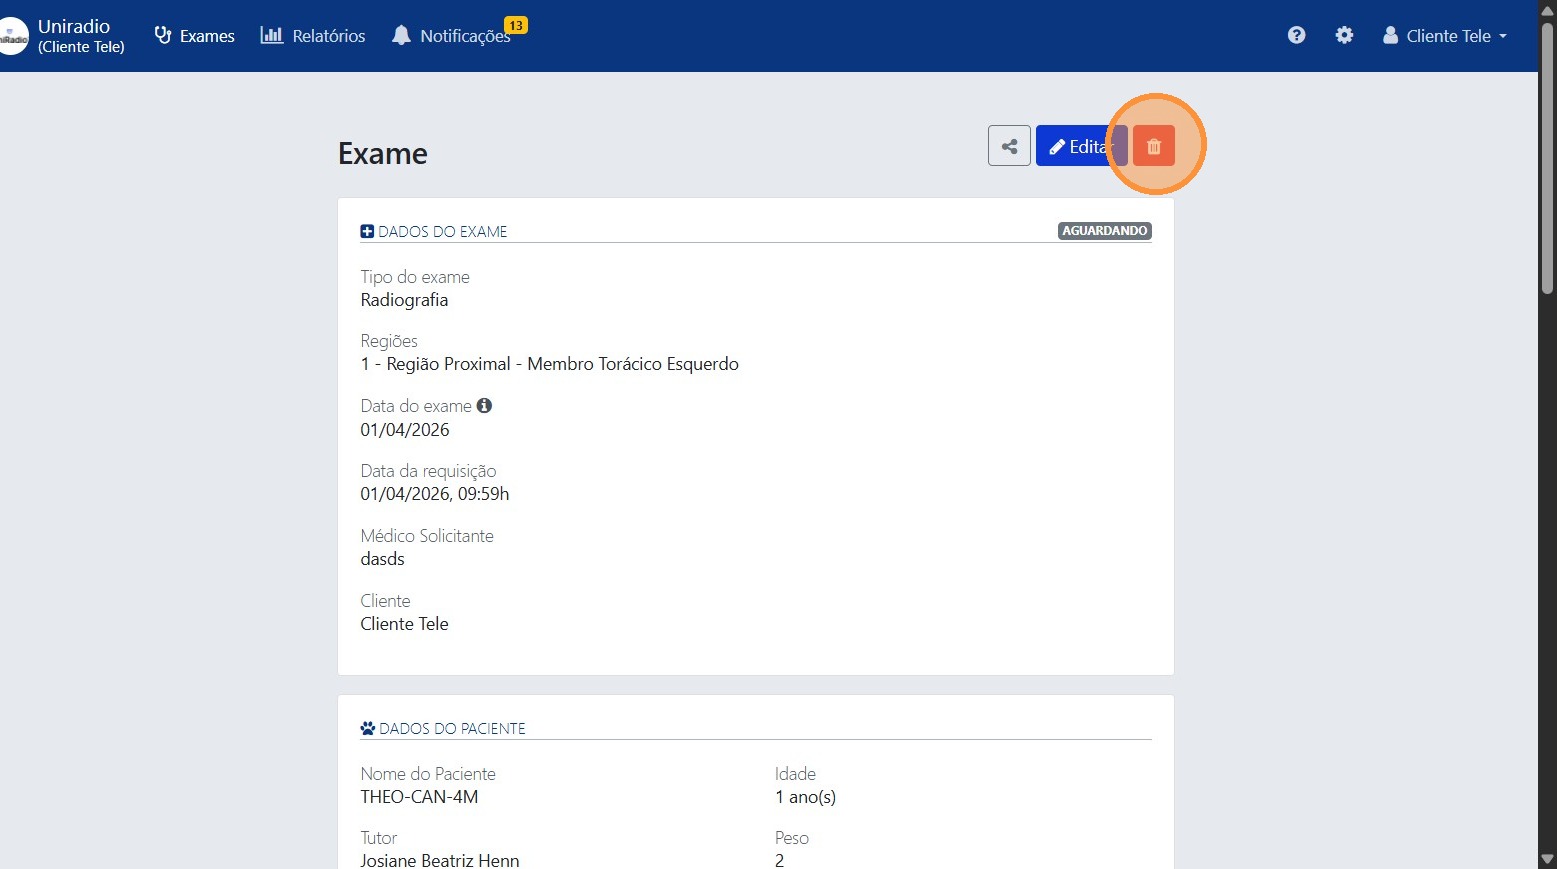Go to the Relatórios menu item
The image size is (1557, 869).
pyautogui.click(x=313, y=36)
